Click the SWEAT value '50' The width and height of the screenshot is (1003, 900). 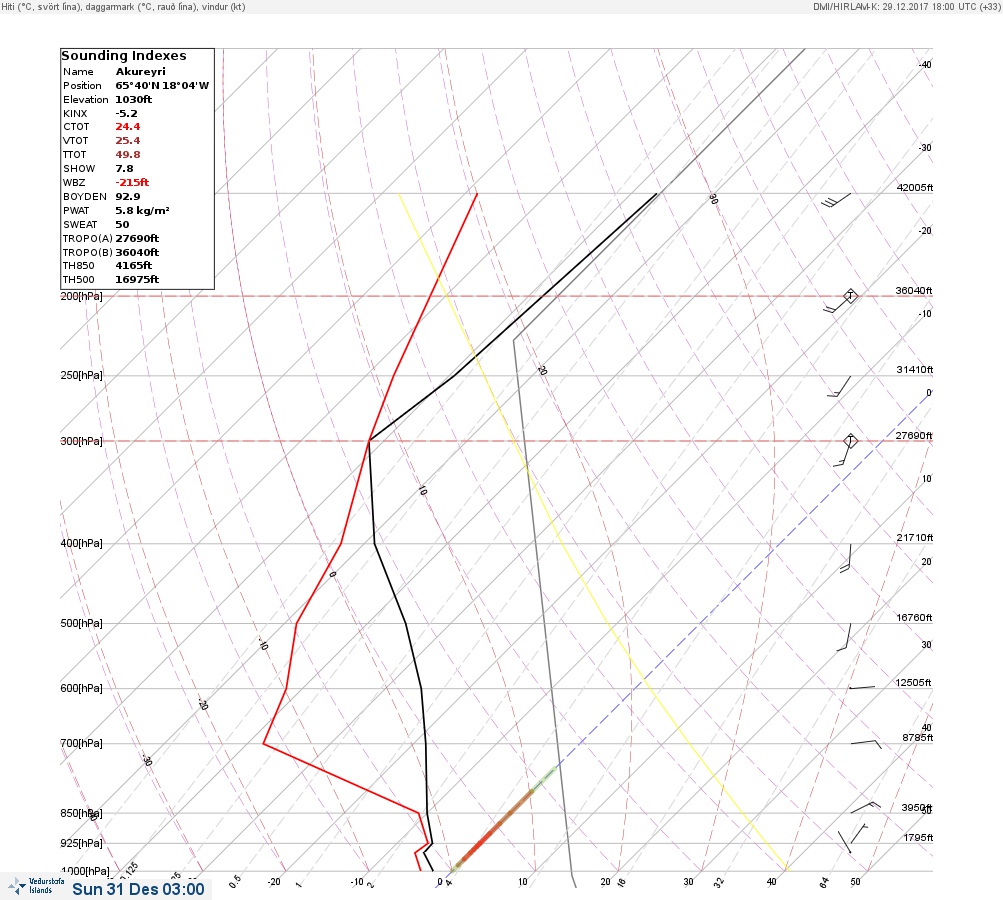(122, 225)
